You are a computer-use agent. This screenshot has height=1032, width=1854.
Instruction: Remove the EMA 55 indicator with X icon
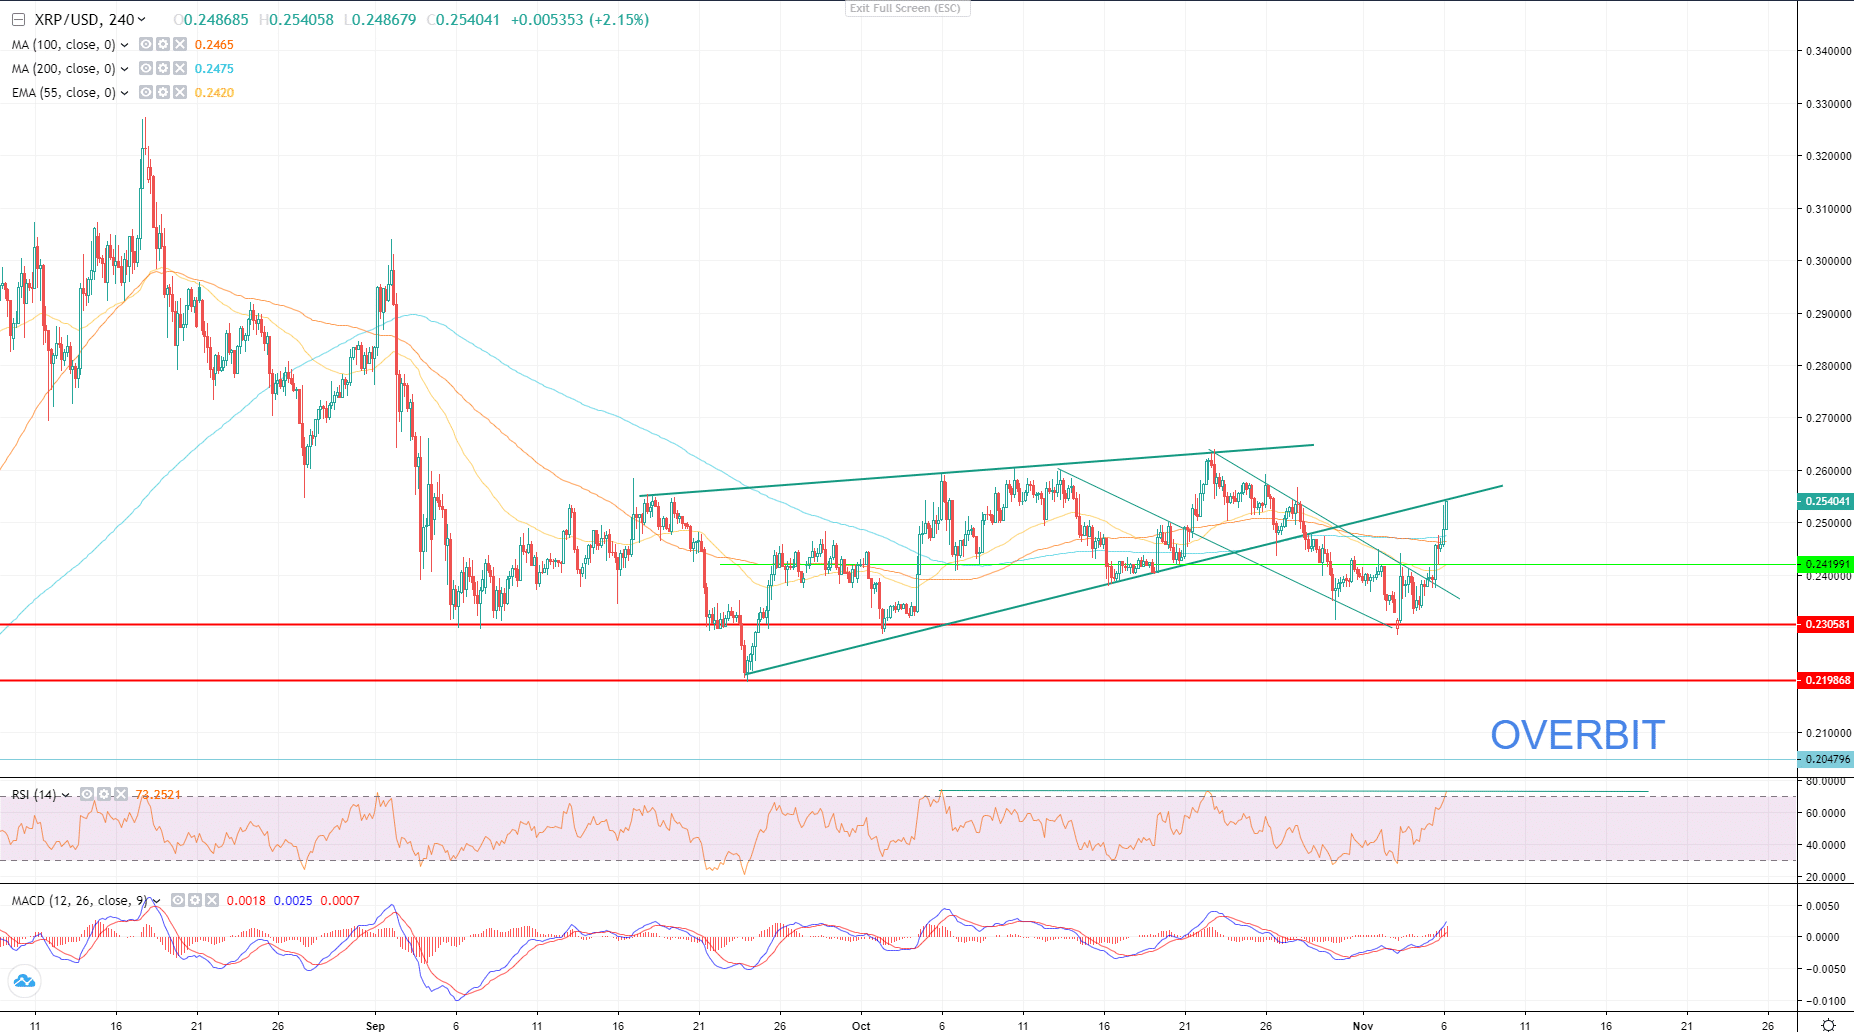pyautogui.click(x=180, y=92)
